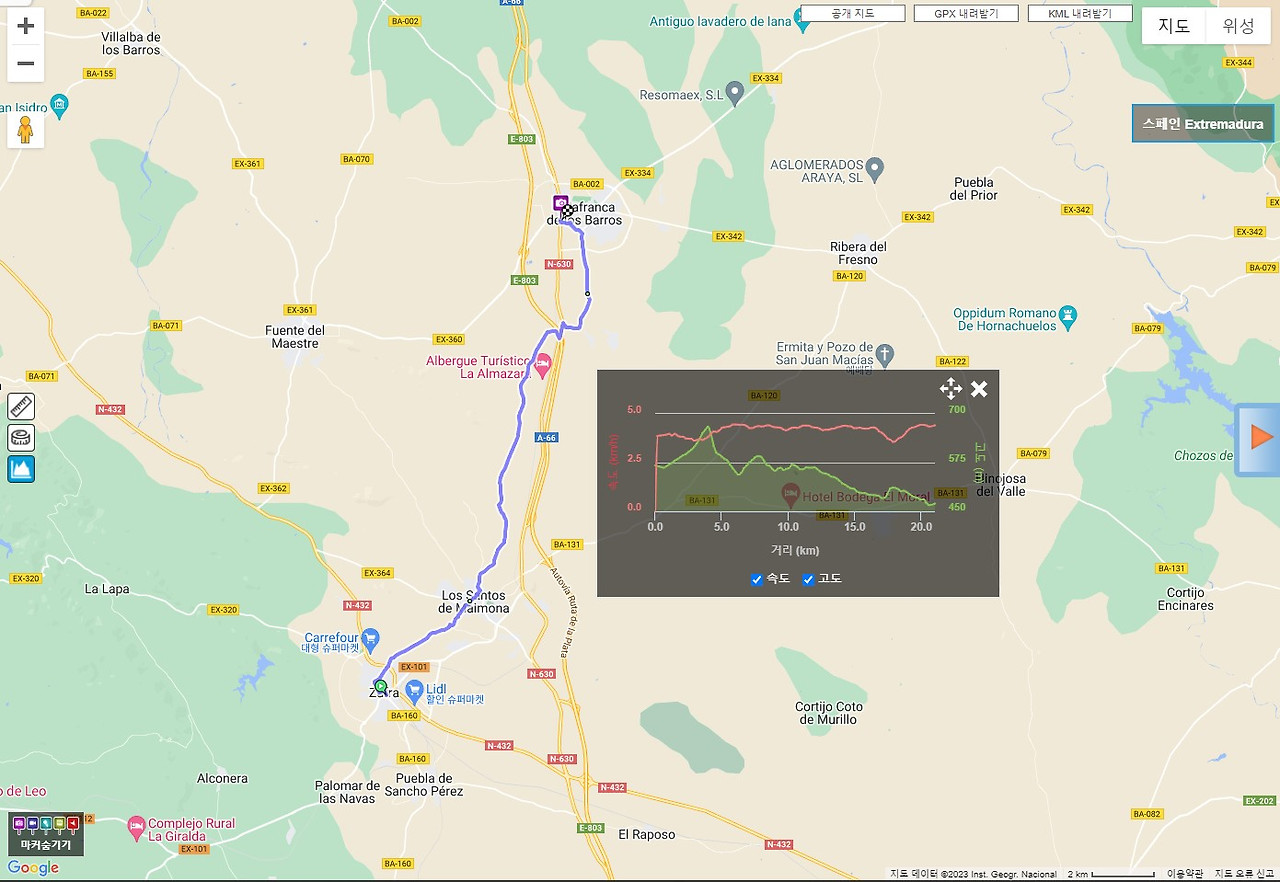Toggle purple photo marker filter
Viewport: 1280px width, 882px height.
pos(19,823)
